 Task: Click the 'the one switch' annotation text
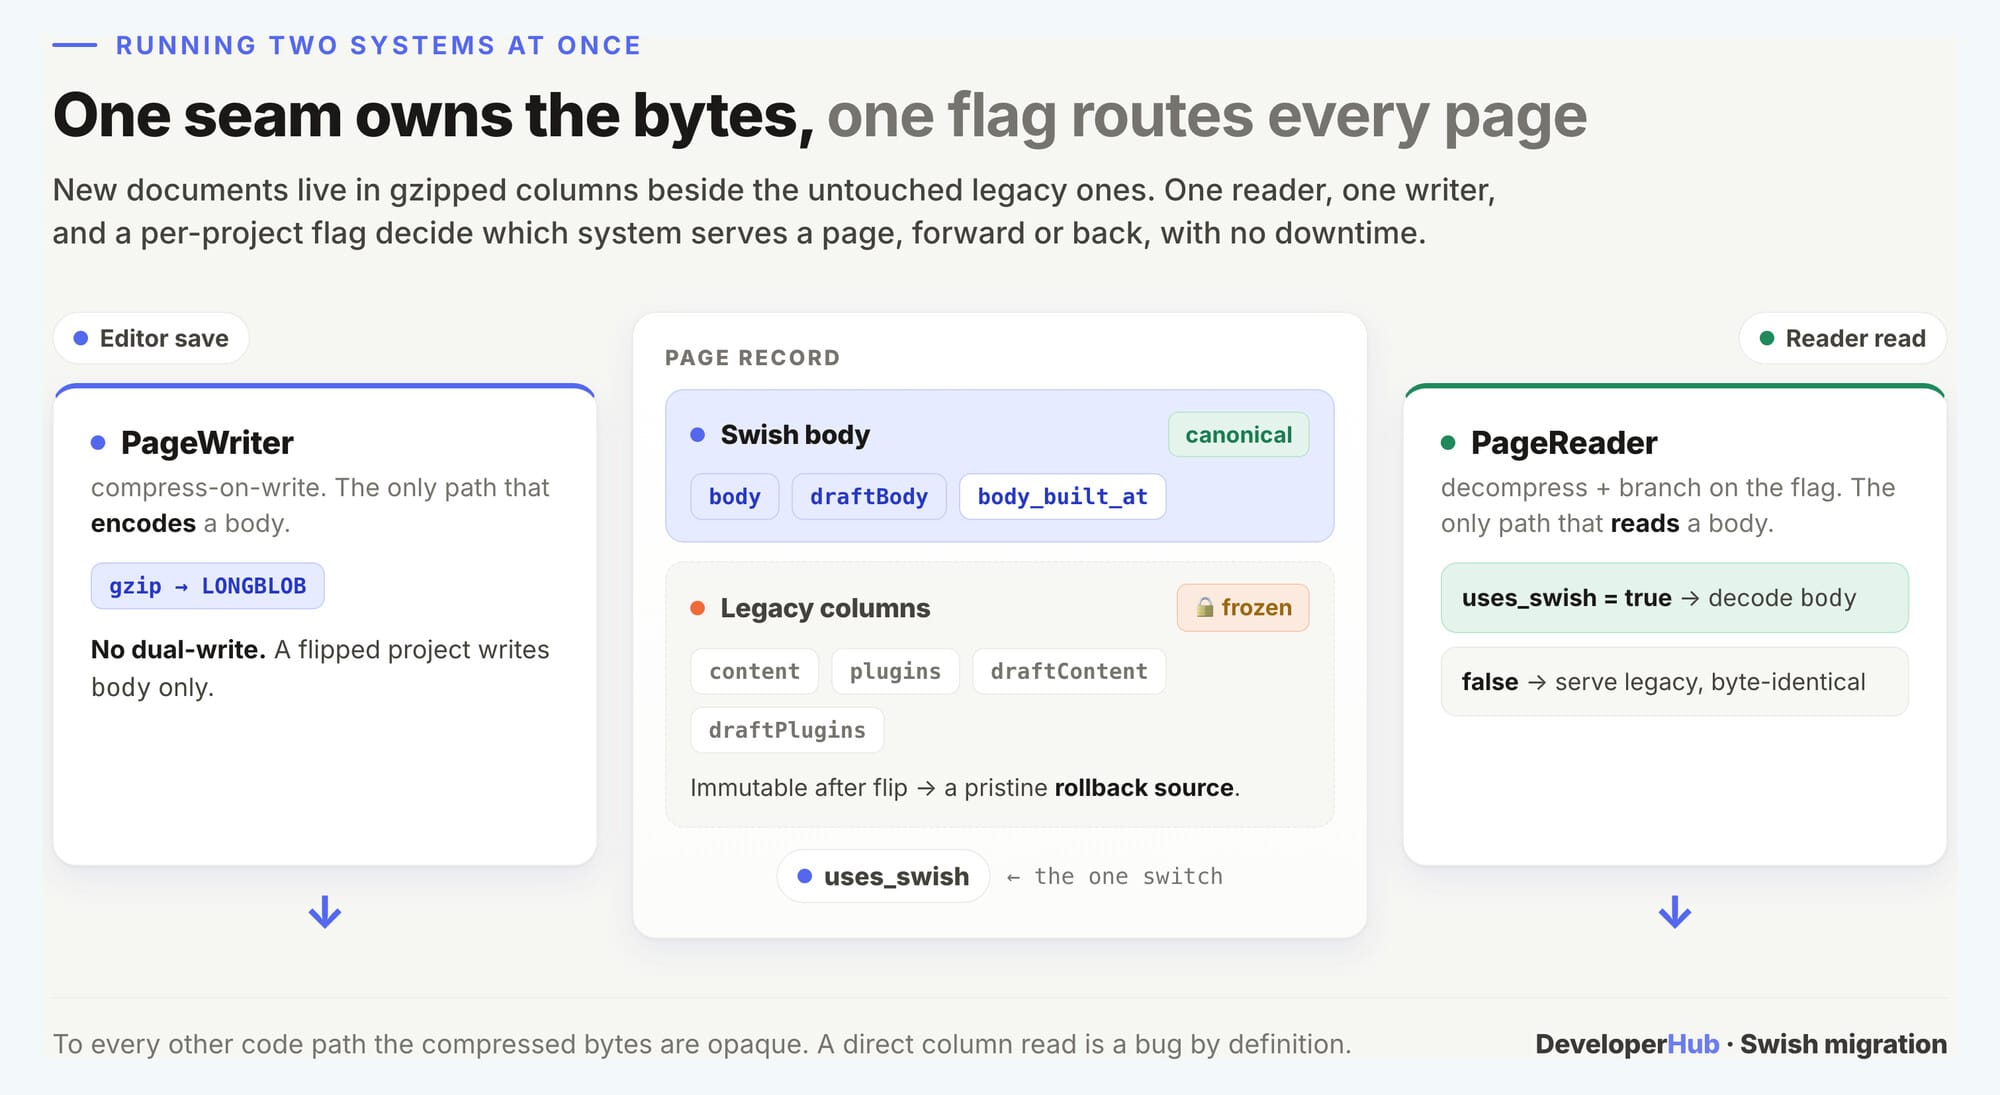[1128, 876]
